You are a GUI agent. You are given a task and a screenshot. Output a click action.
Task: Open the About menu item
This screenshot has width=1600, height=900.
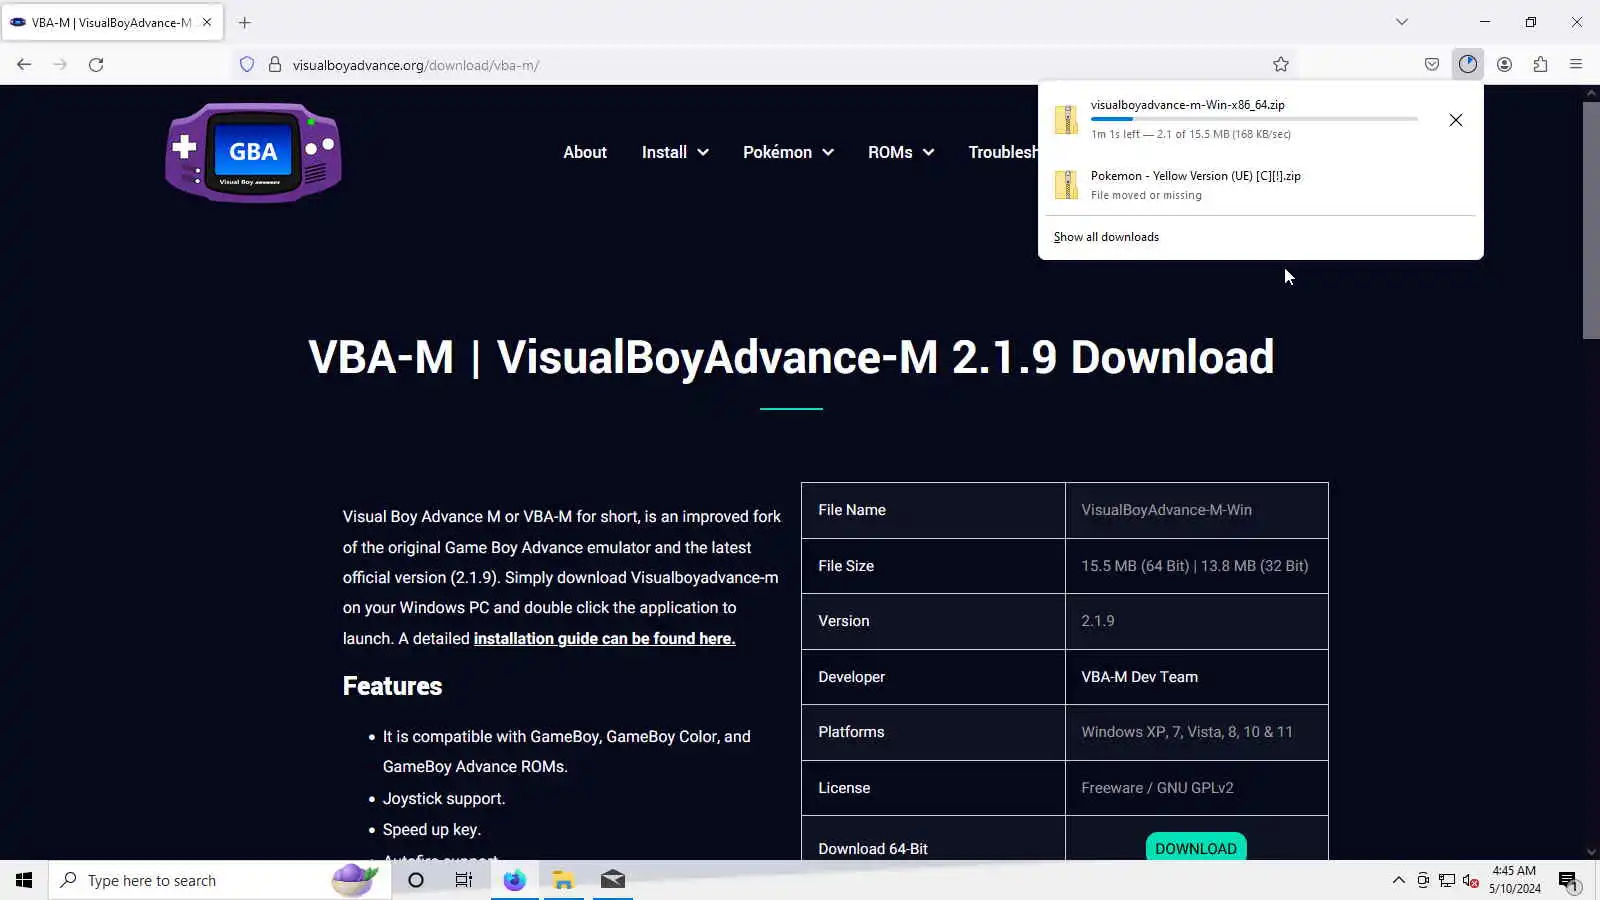pyautogui.click(x=585, y=152)
